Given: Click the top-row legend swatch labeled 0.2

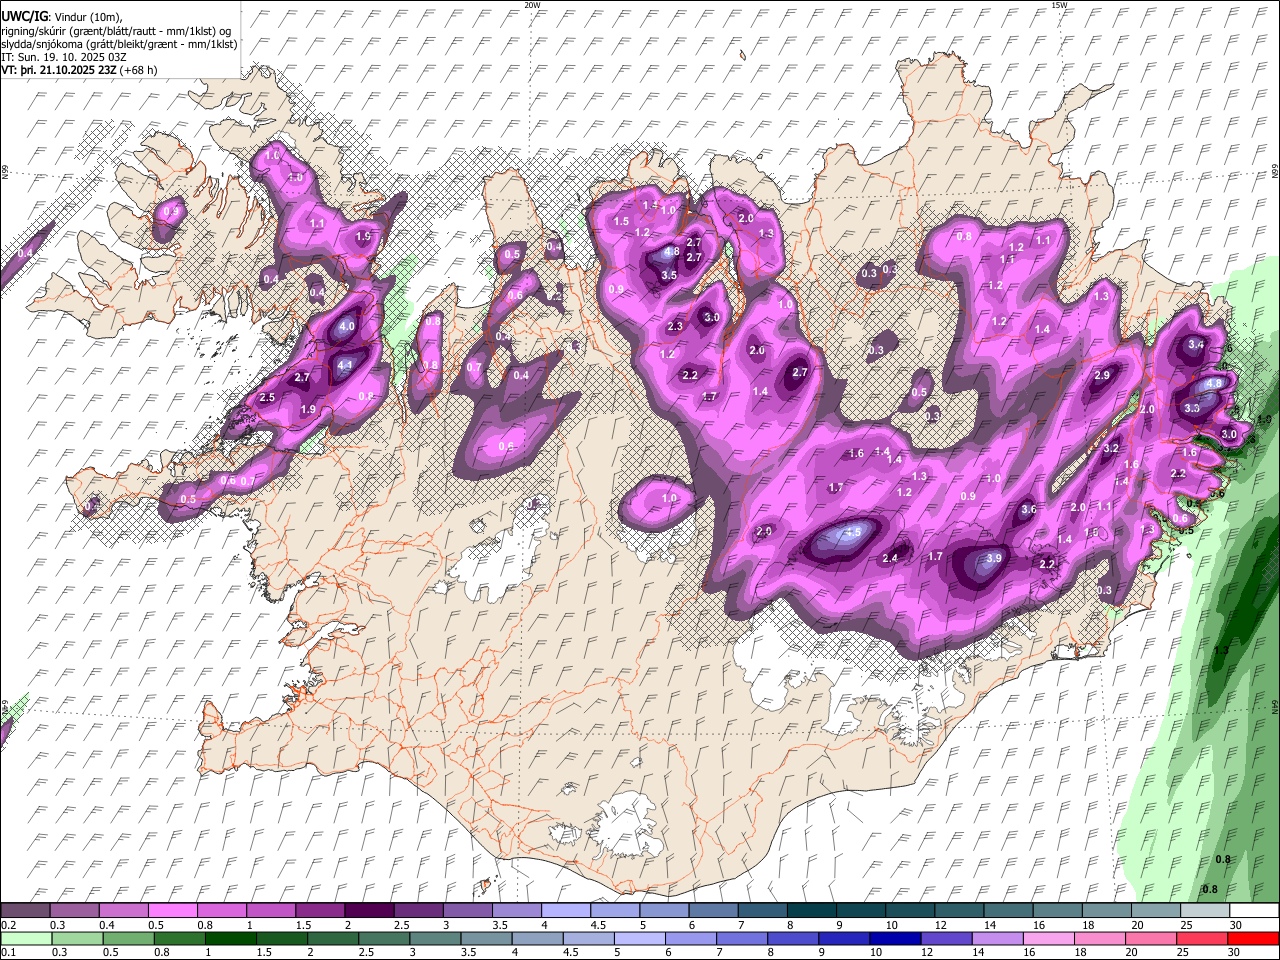Looking at the screenshot, I should pyautogui.click(x=25, y=911).
